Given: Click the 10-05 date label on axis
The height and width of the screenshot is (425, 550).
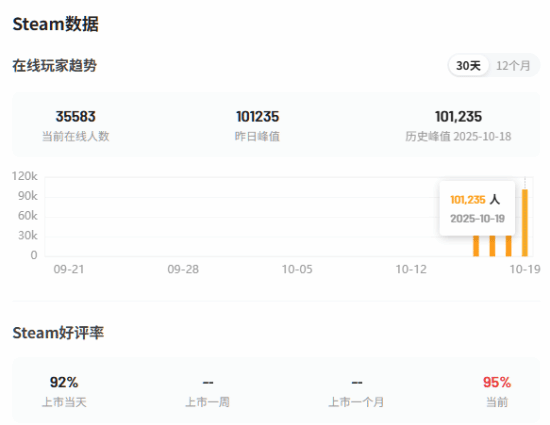Looking at the screenshot, I should (x=297, y=269).
